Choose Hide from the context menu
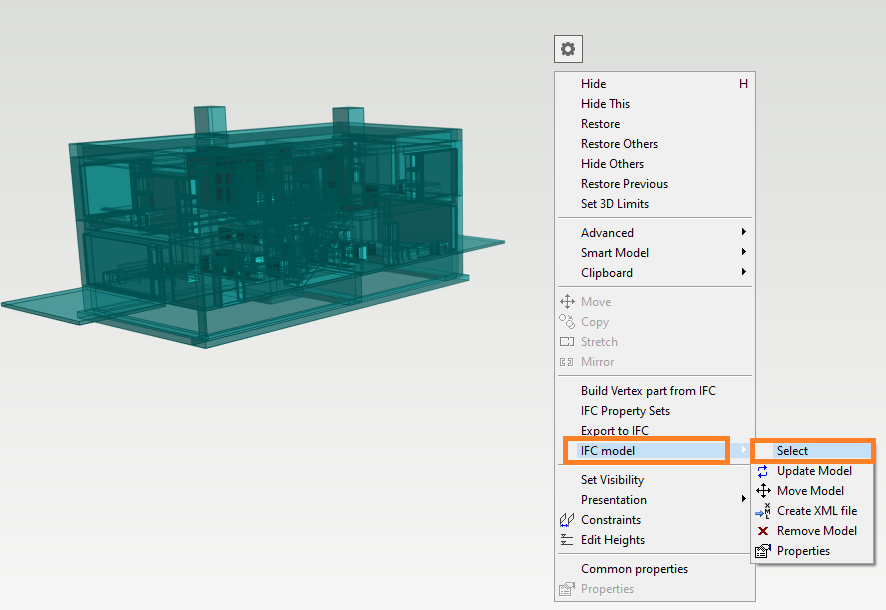 click(594, 84)
